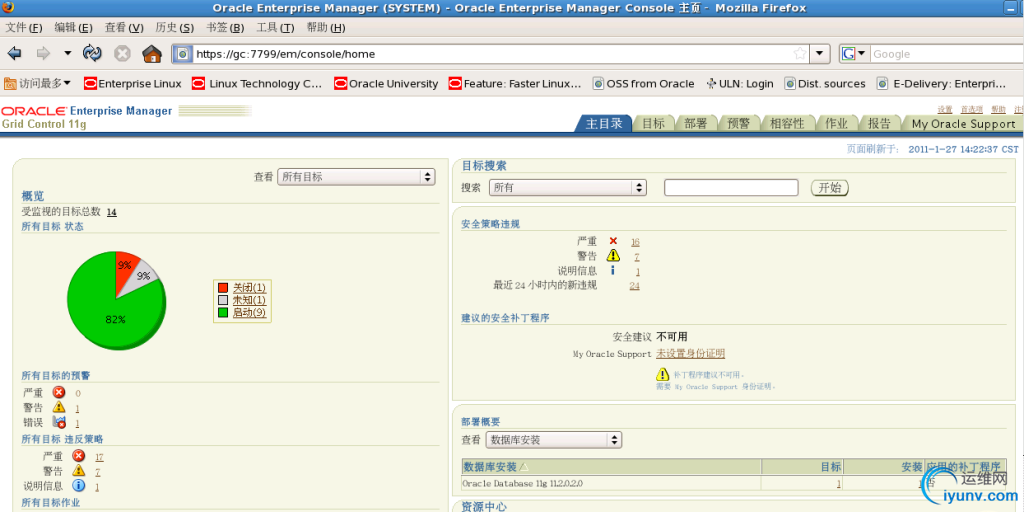Click the red 关闭 legend color swatch
This screenshot has height=512, width=1024.
tap(223, 287)
